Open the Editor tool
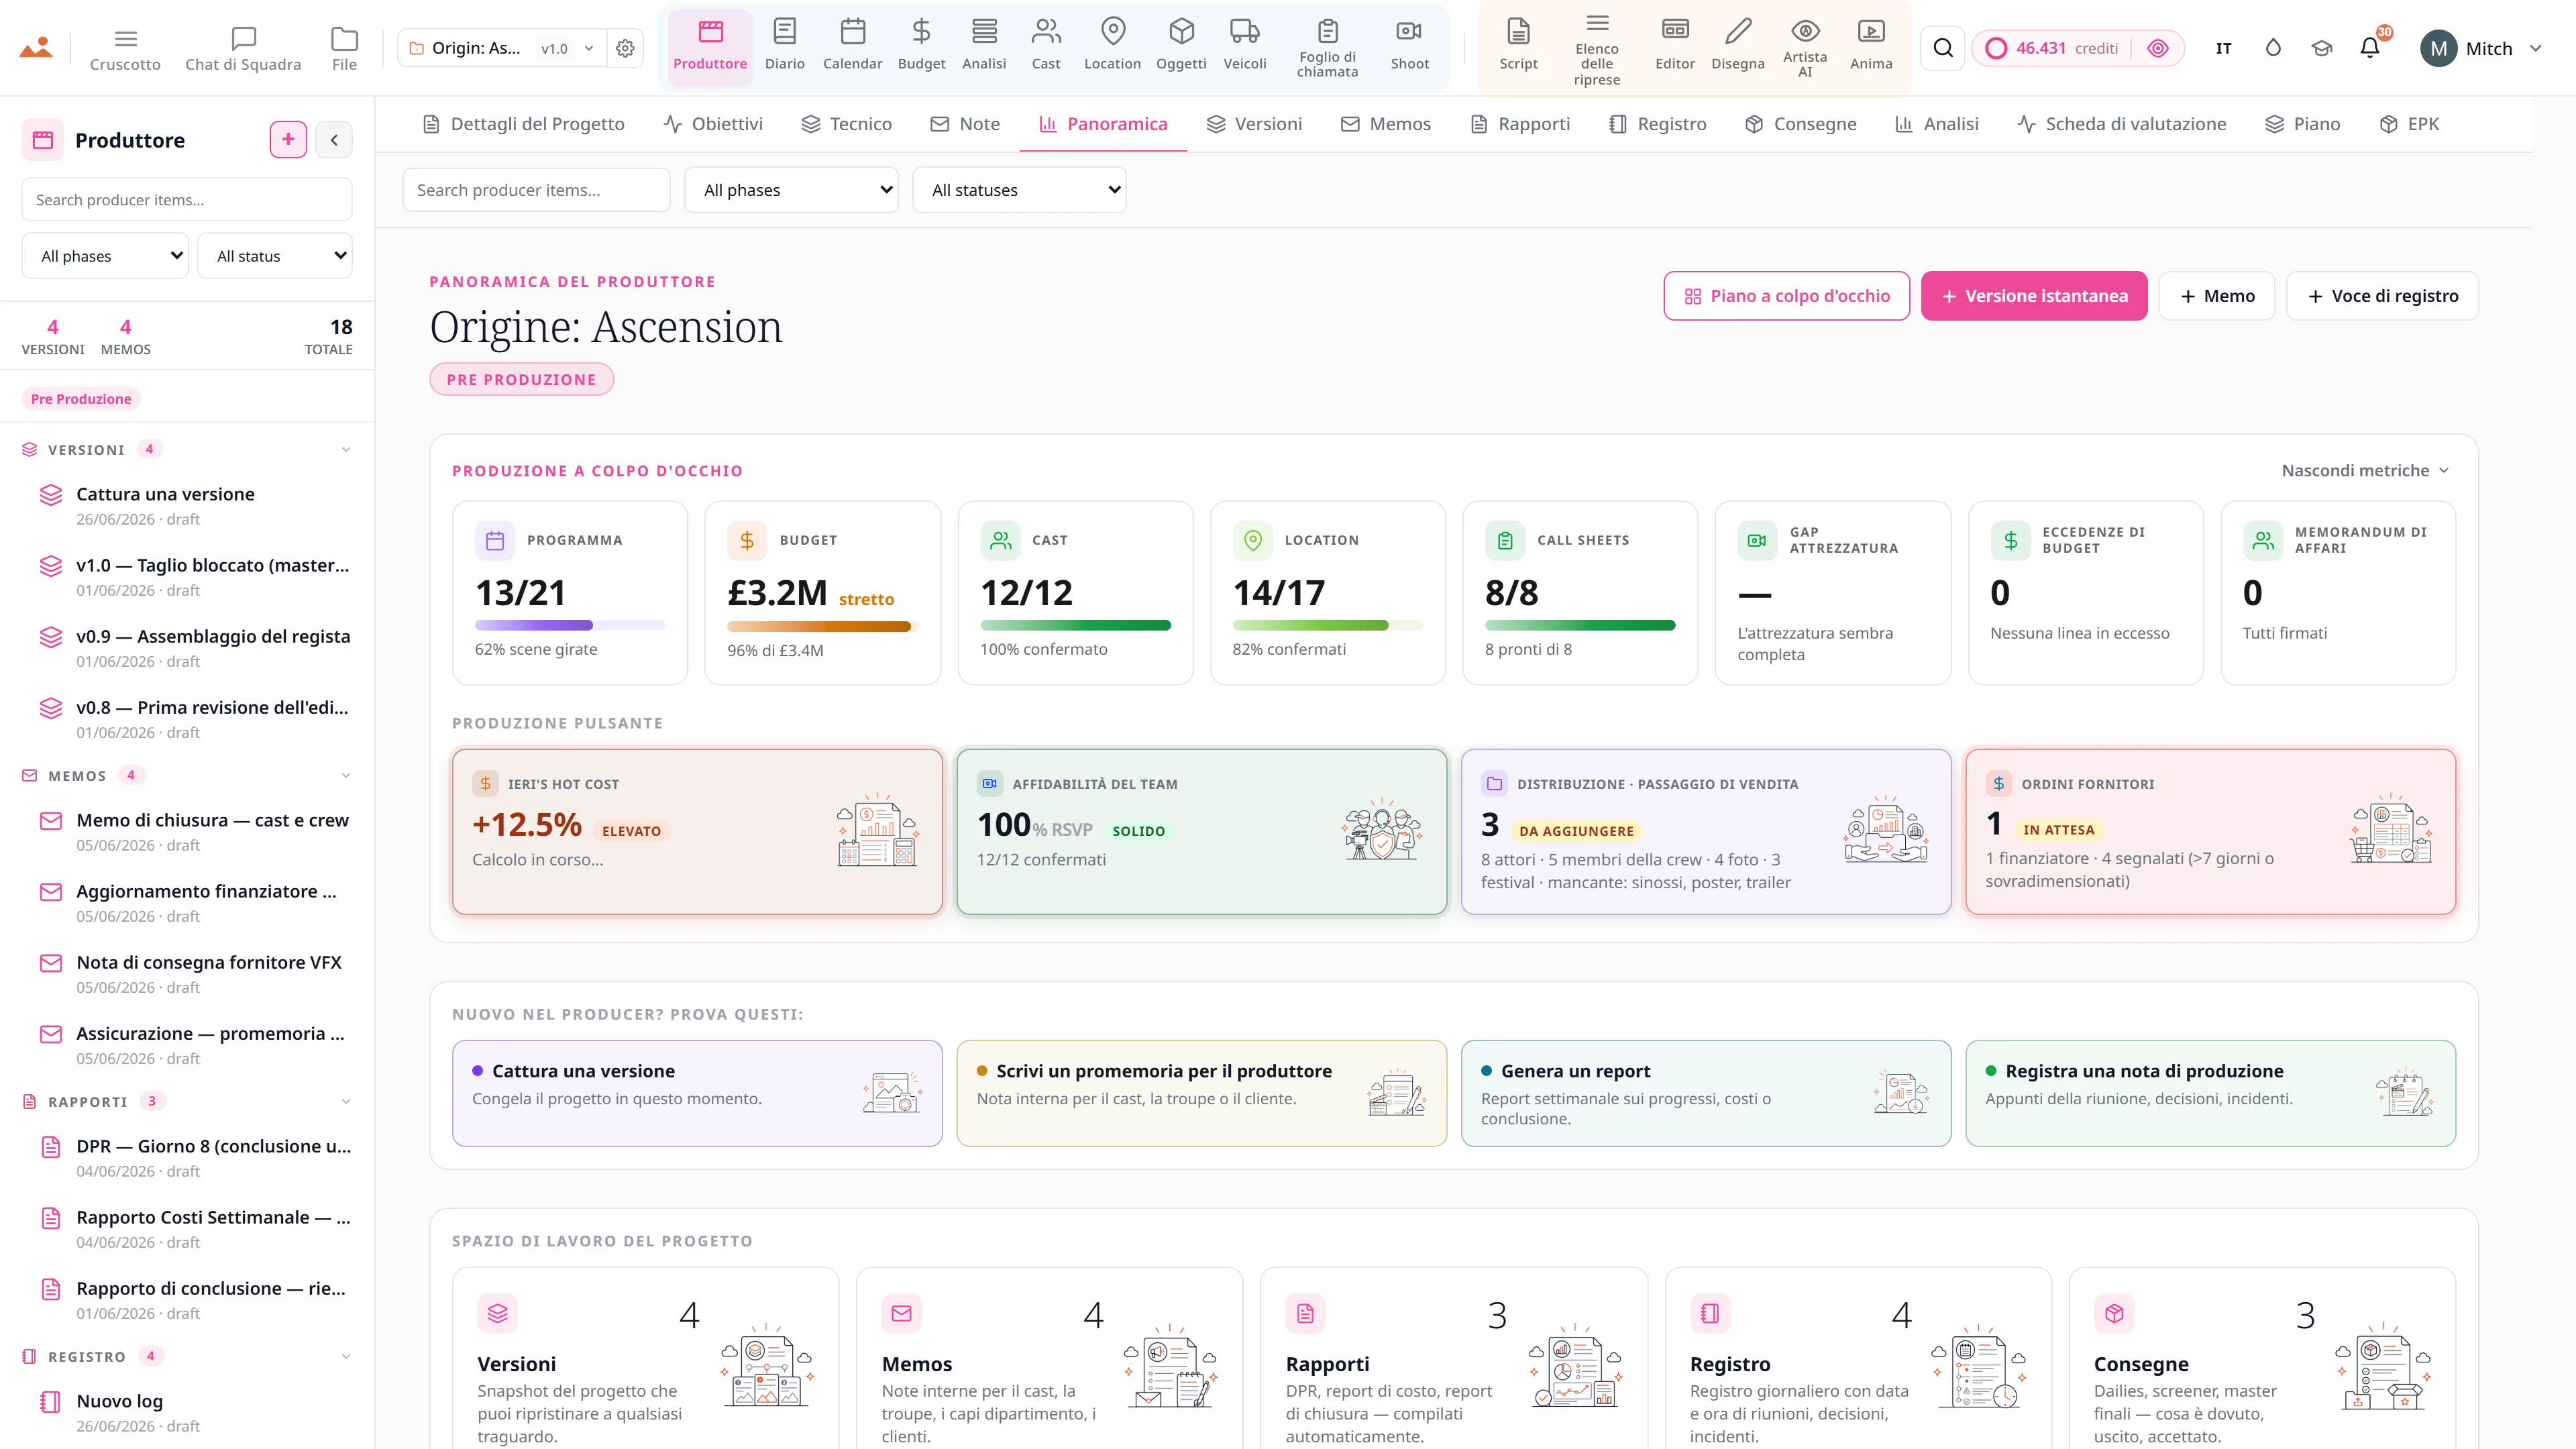 pos(1675,46)
